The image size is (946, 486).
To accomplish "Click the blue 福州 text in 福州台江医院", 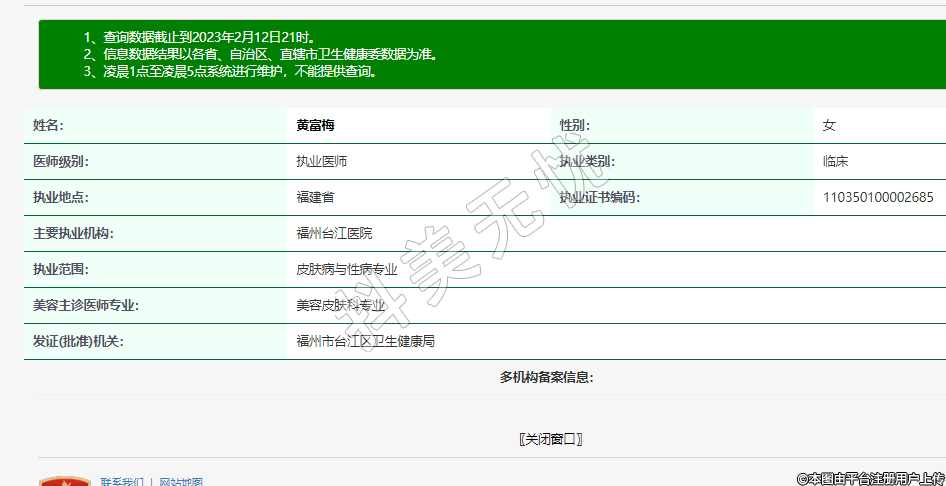I will pyautogui.click(x=308, y=233).
